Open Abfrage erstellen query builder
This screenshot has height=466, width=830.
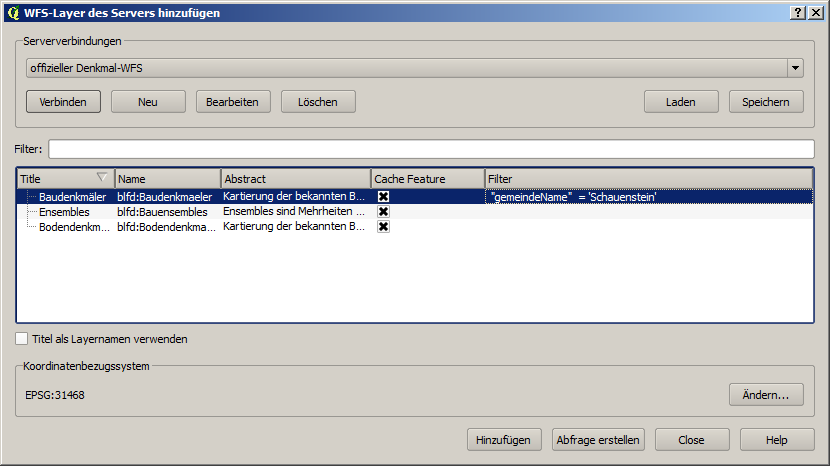point(600,440)
